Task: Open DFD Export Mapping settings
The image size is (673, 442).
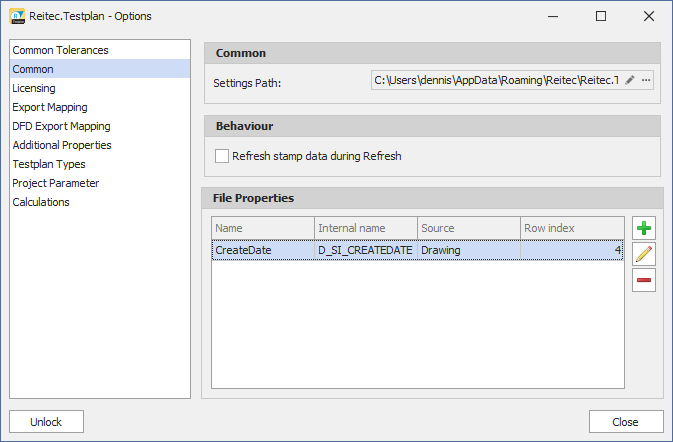Action: click(61, 126)
